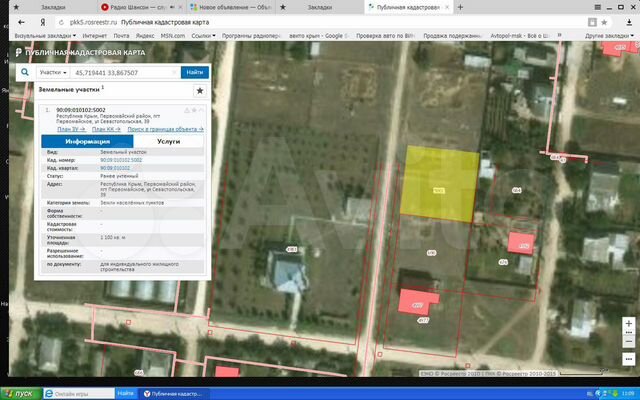Zoom out the map with minus button
The width and height of the screenshot is (640, 400).
[x=629, y=341]
